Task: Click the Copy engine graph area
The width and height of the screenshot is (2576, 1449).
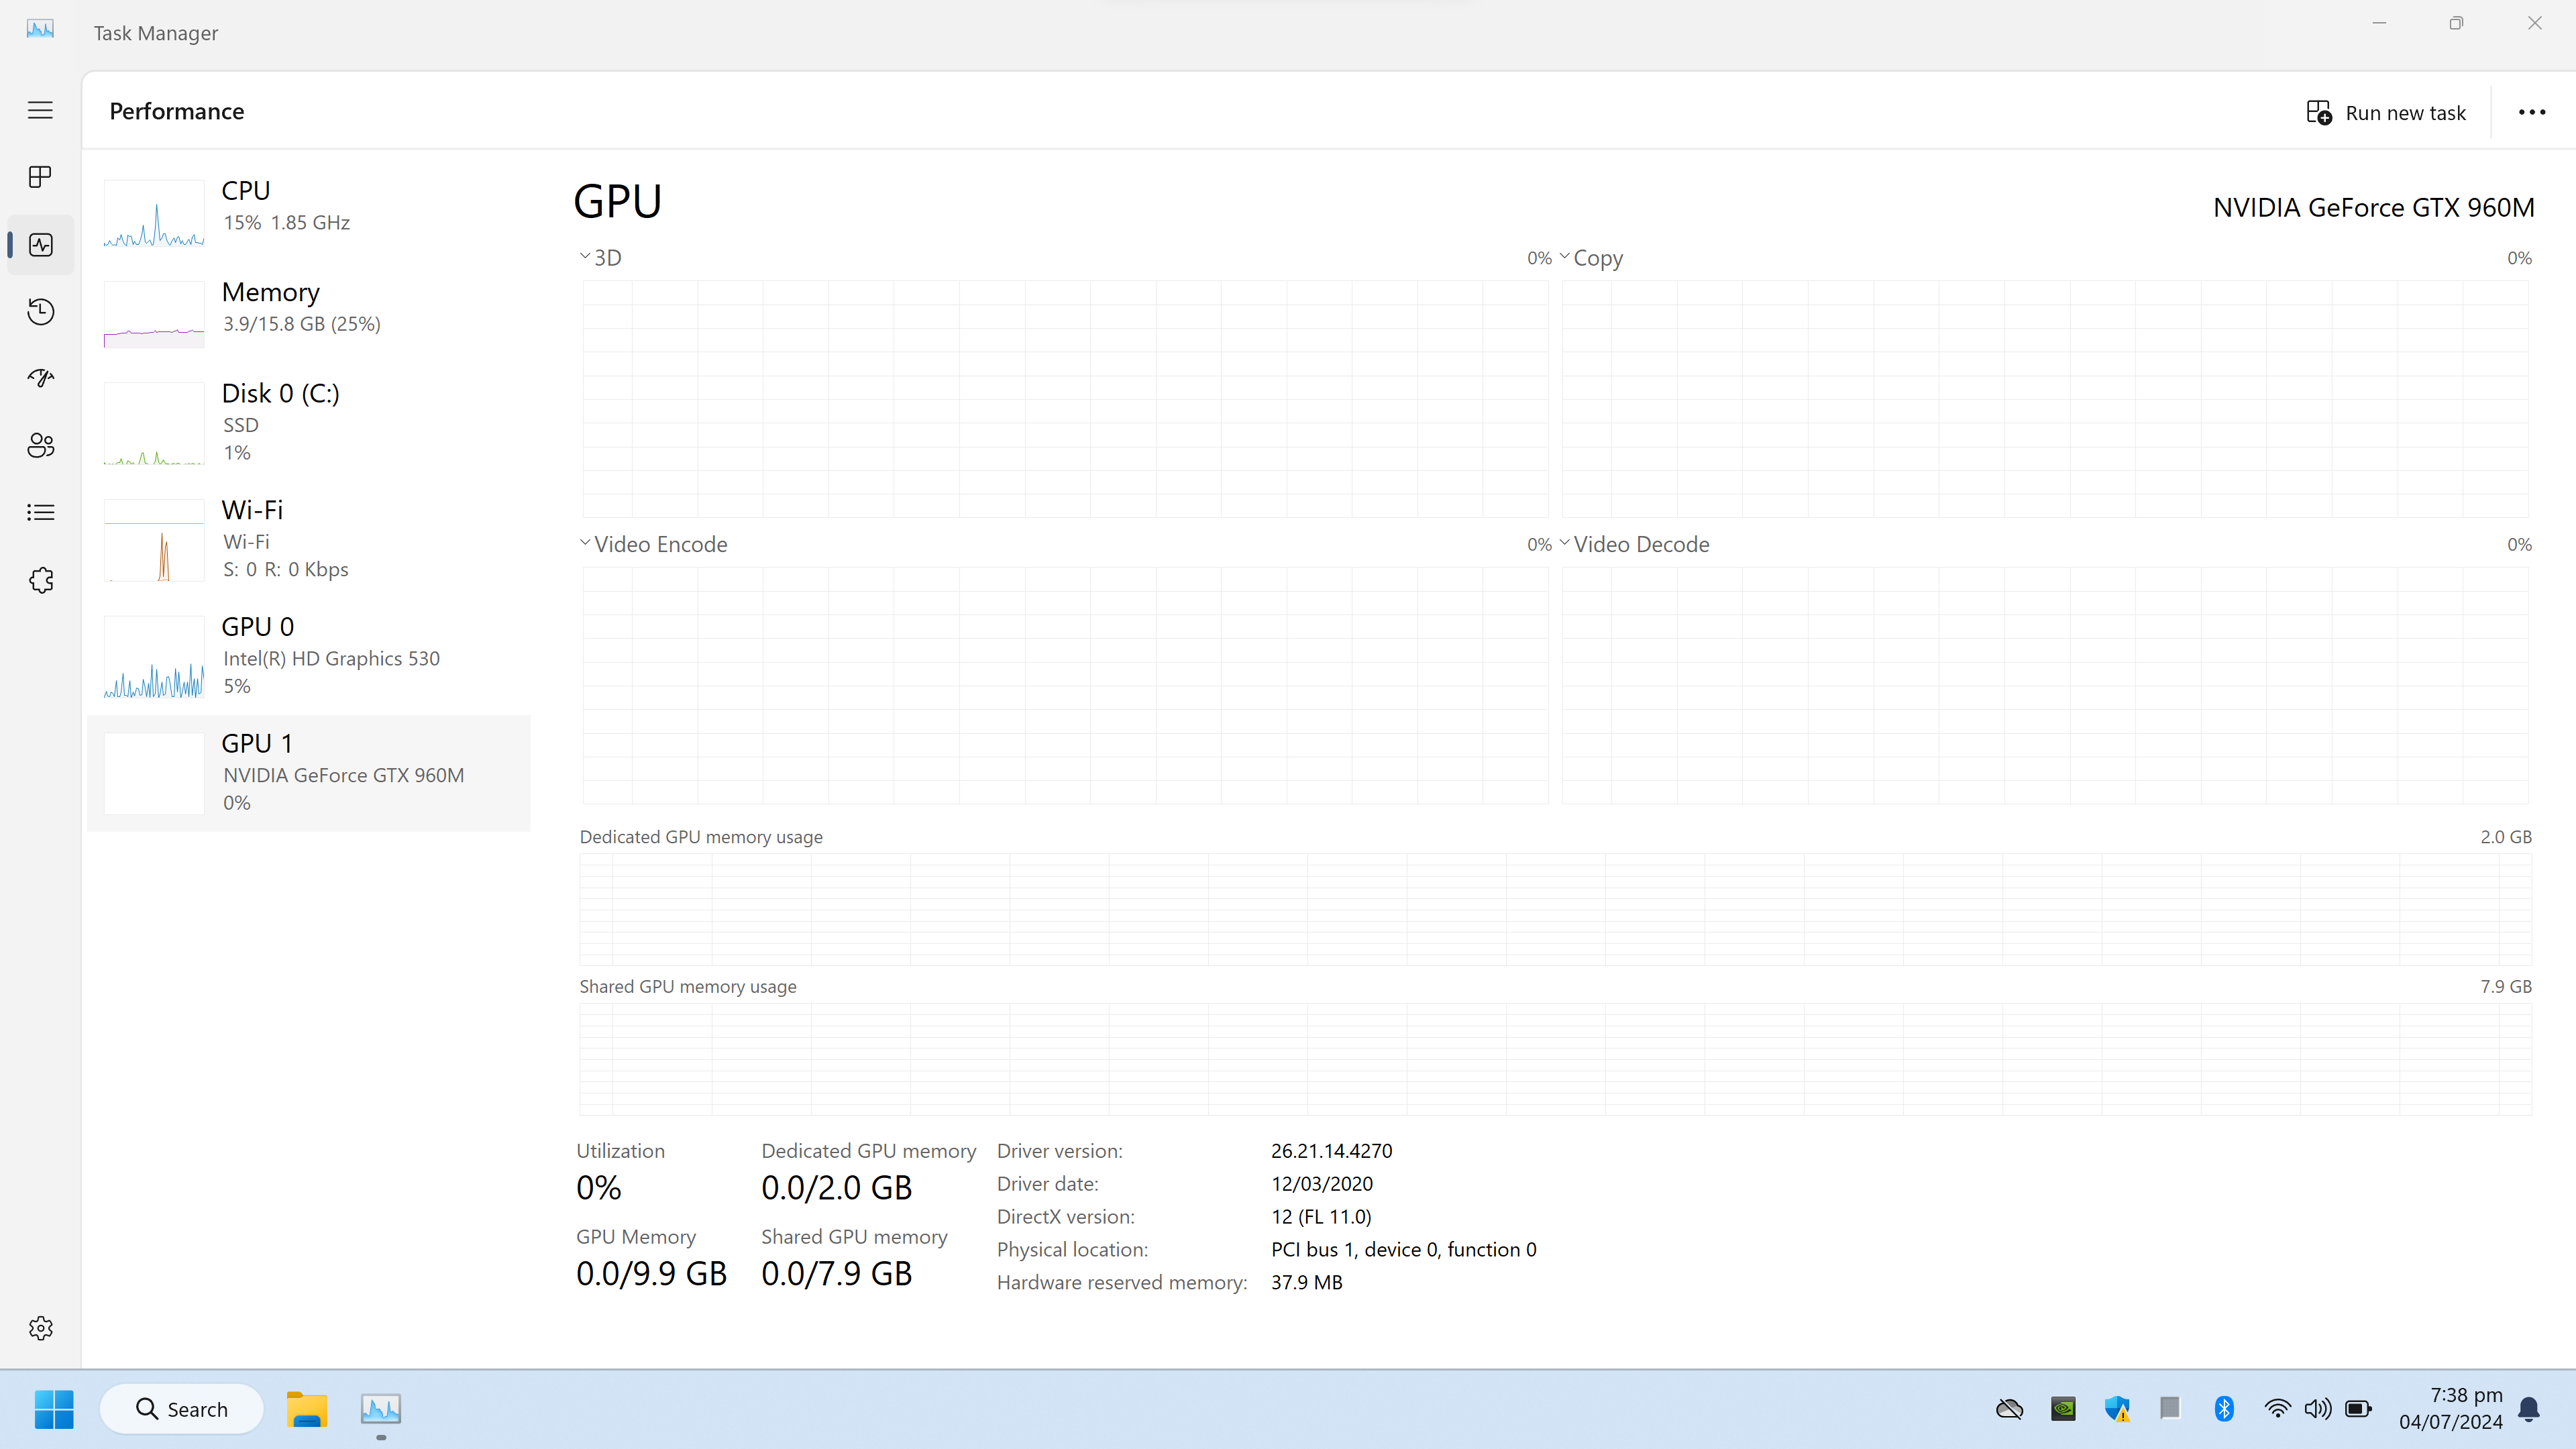Action: (x=2045, y=399)
